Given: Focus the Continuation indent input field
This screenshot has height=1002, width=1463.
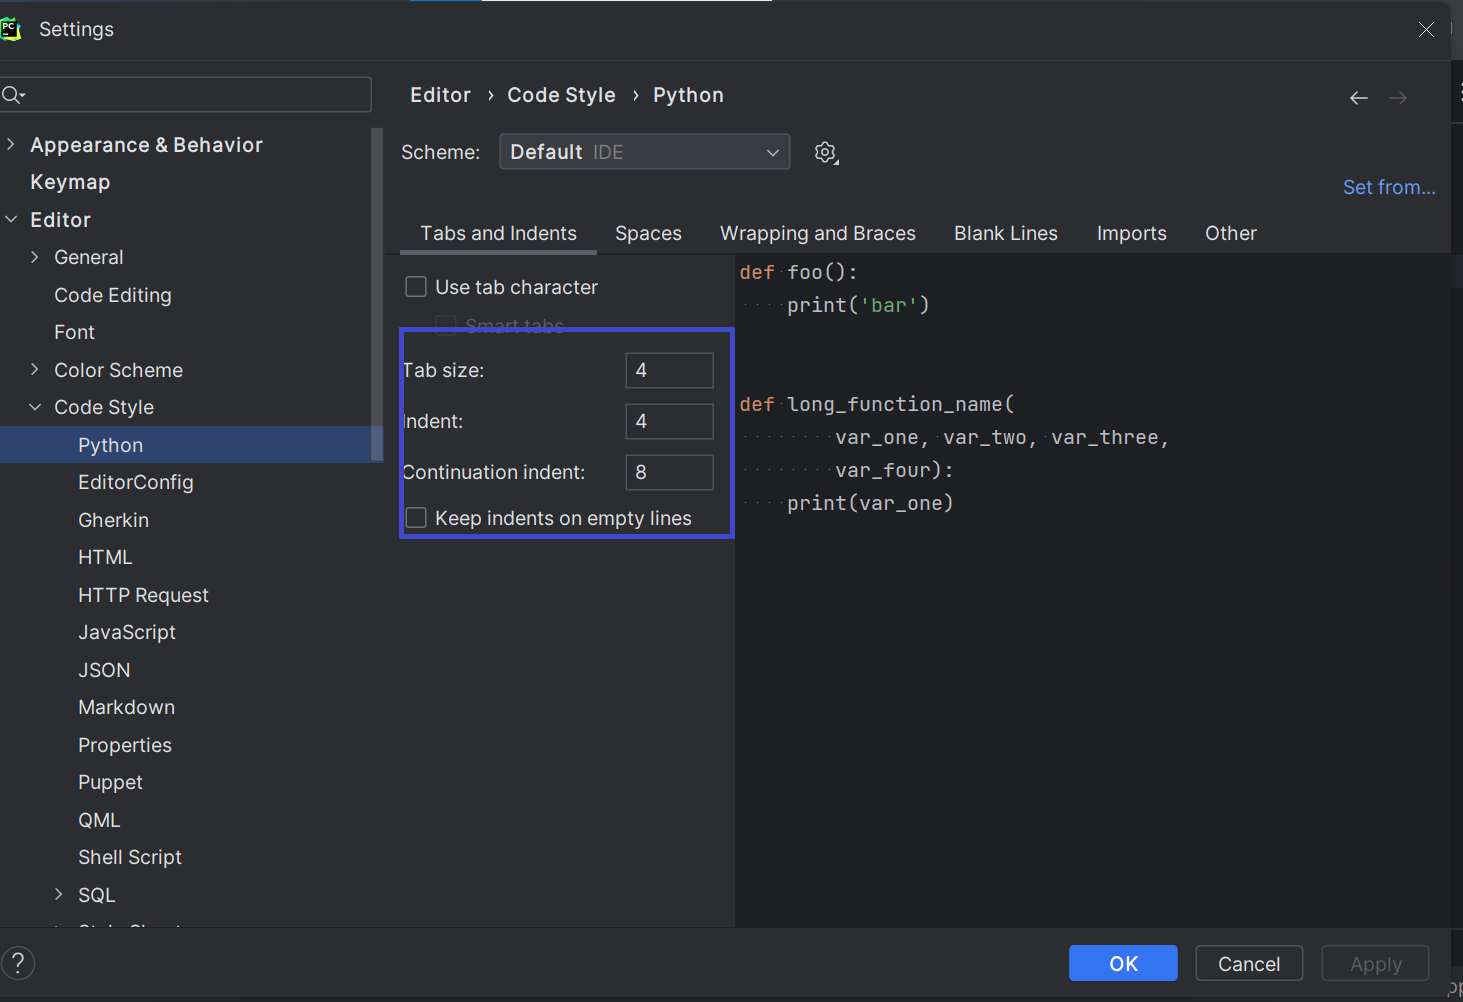Looking at the screenshot, I should [x=669, y=472].
